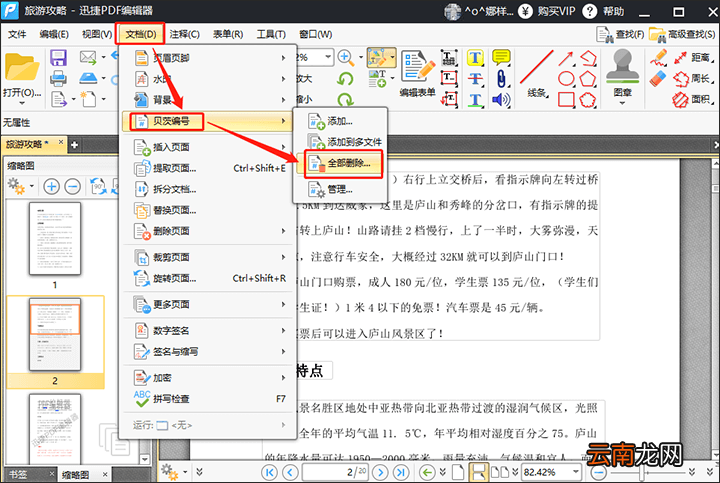Click the scanner icon in toolbar

(88, 78)
